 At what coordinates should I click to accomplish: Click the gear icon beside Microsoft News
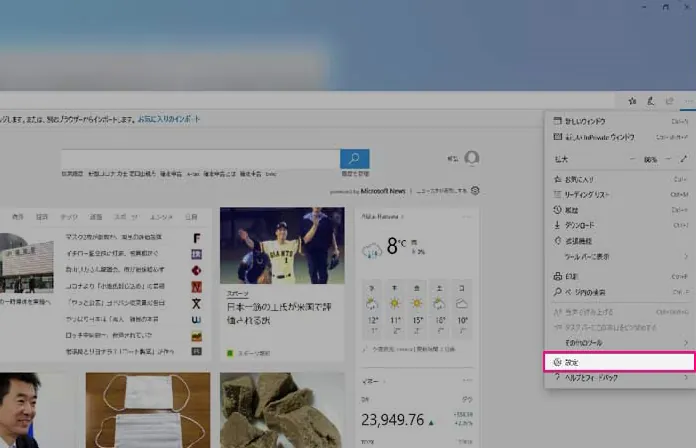coord(475,190)
